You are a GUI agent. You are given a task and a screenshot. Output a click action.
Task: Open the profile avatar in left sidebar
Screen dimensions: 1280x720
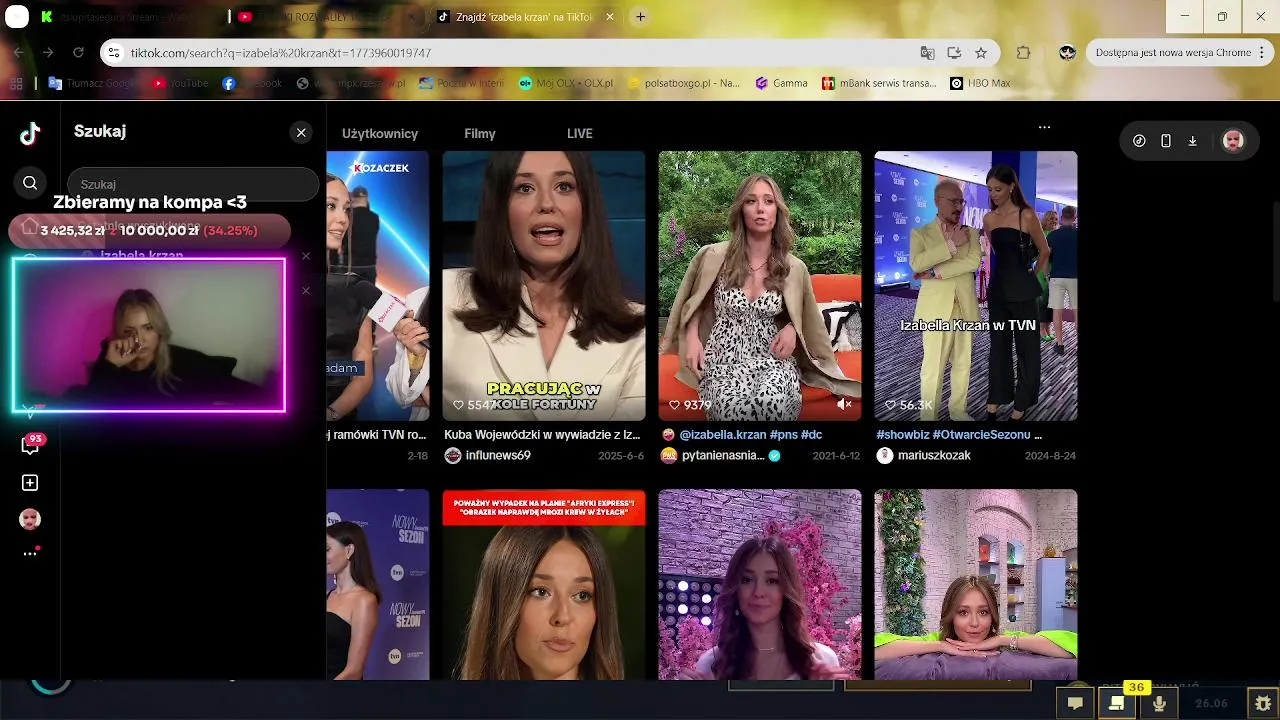click(30, 519)
